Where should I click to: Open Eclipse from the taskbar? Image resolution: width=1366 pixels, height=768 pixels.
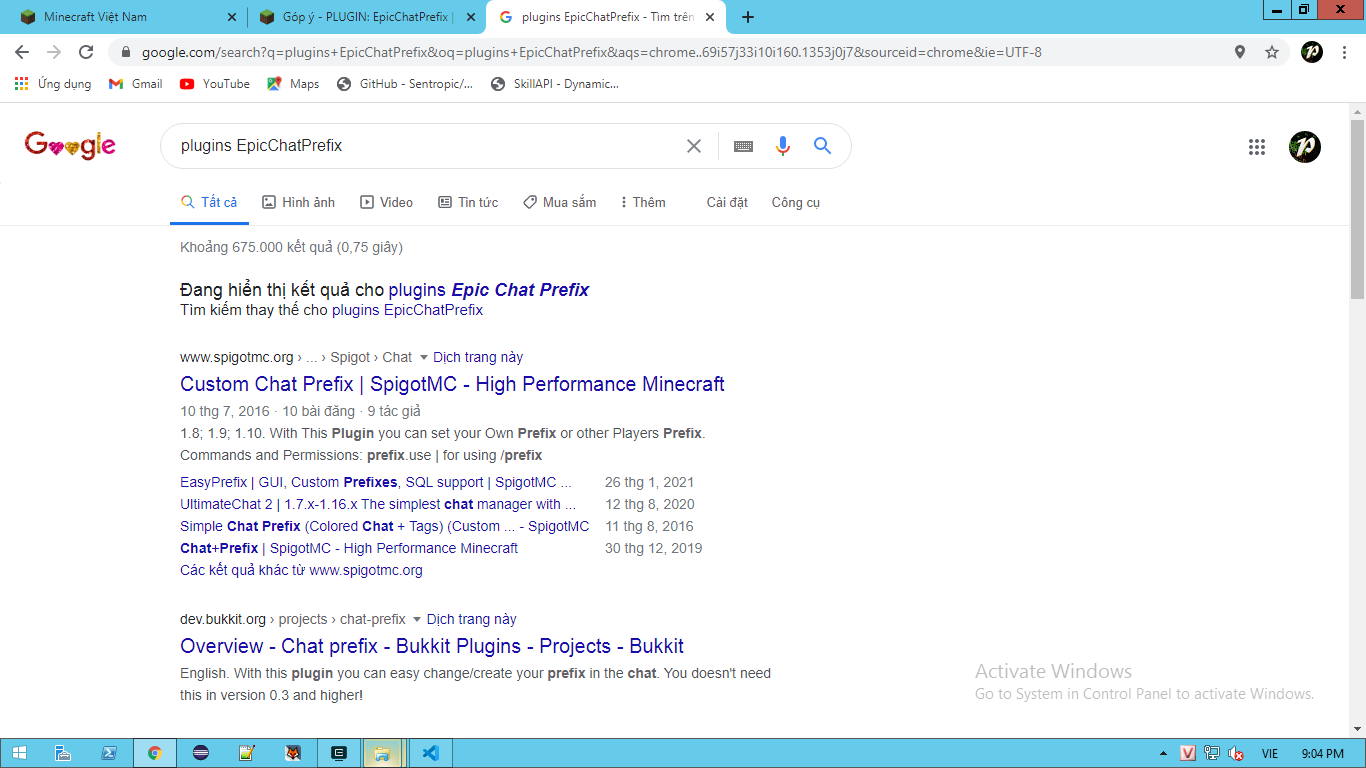pyautogui.click(x=201, y=754)
